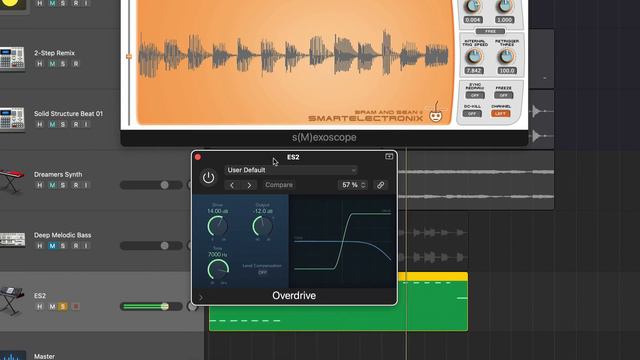
Task: Select the Master track name
Action: pyautogui.click(x=44, y=356)
